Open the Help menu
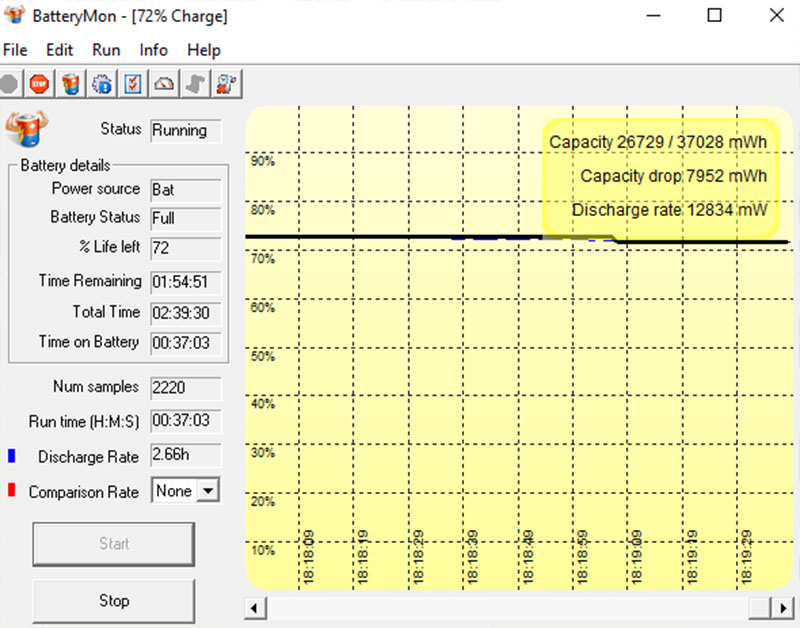Screen dimensions: 800x628 point(204,50)
